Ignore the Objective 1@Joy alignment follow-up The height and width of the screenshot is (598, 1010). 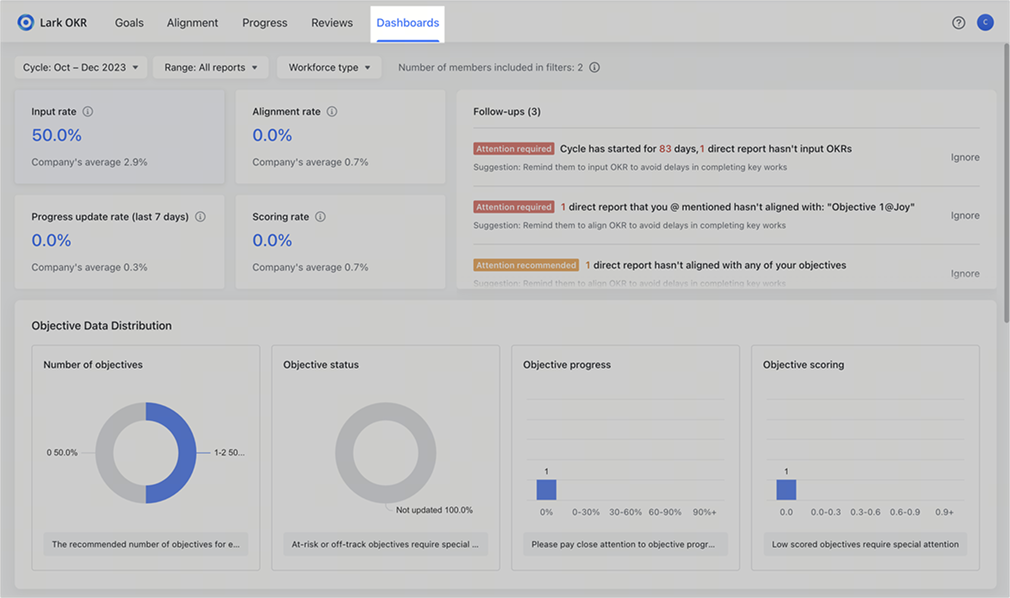[964, 216]
